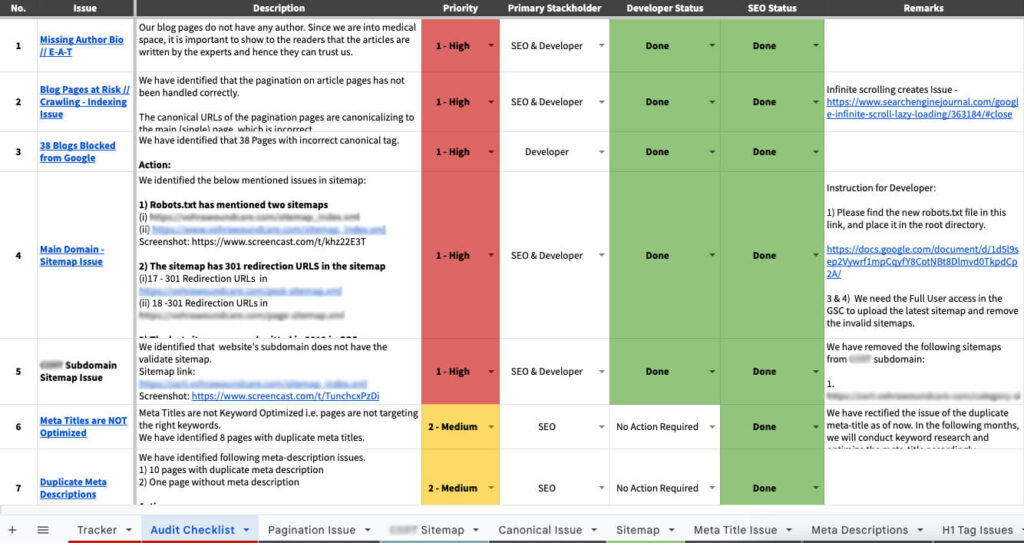Open 2 - Medium priority dropdown row 7
Image resolution: width=1024 pixels, height=543 pixels.
[491, 488]
